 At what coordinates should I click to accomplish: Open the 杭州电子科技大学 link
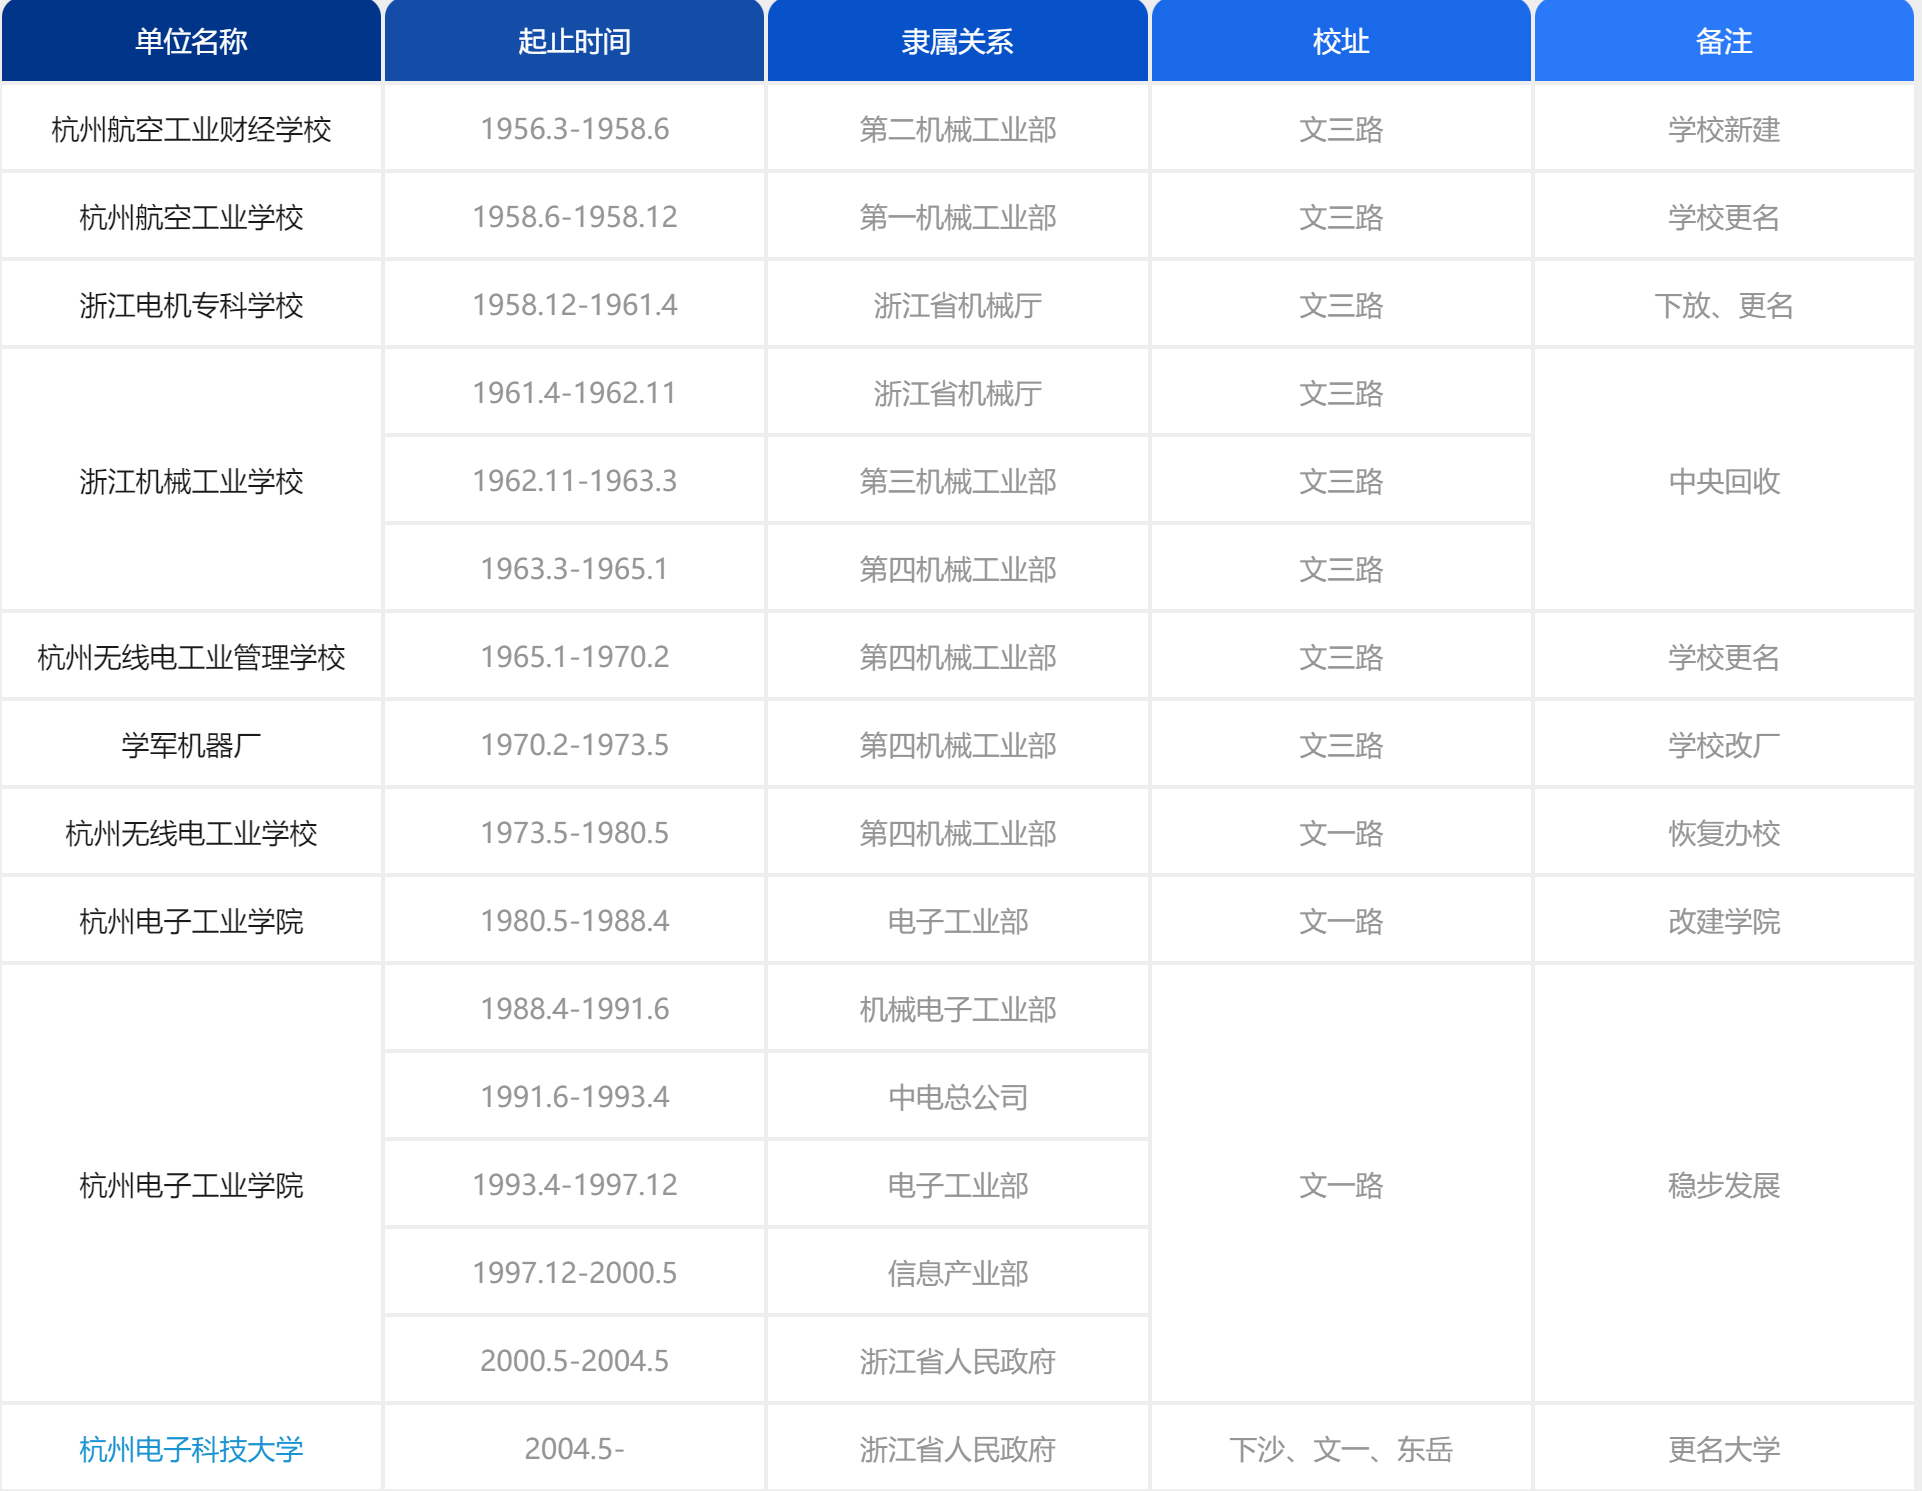(190, 1447)
